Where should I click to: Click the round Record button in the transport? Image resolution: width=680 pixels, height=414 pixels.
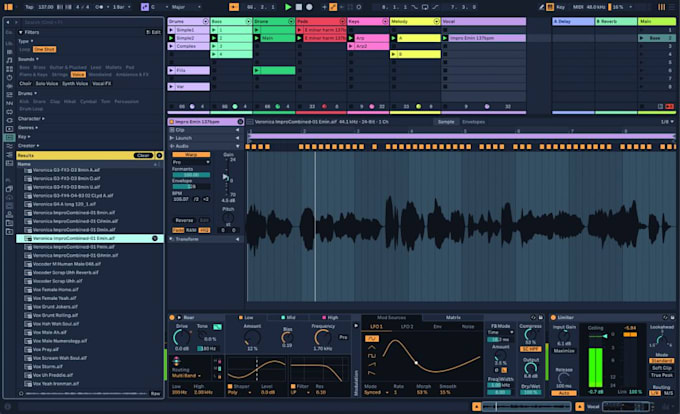tap(309, 7)
